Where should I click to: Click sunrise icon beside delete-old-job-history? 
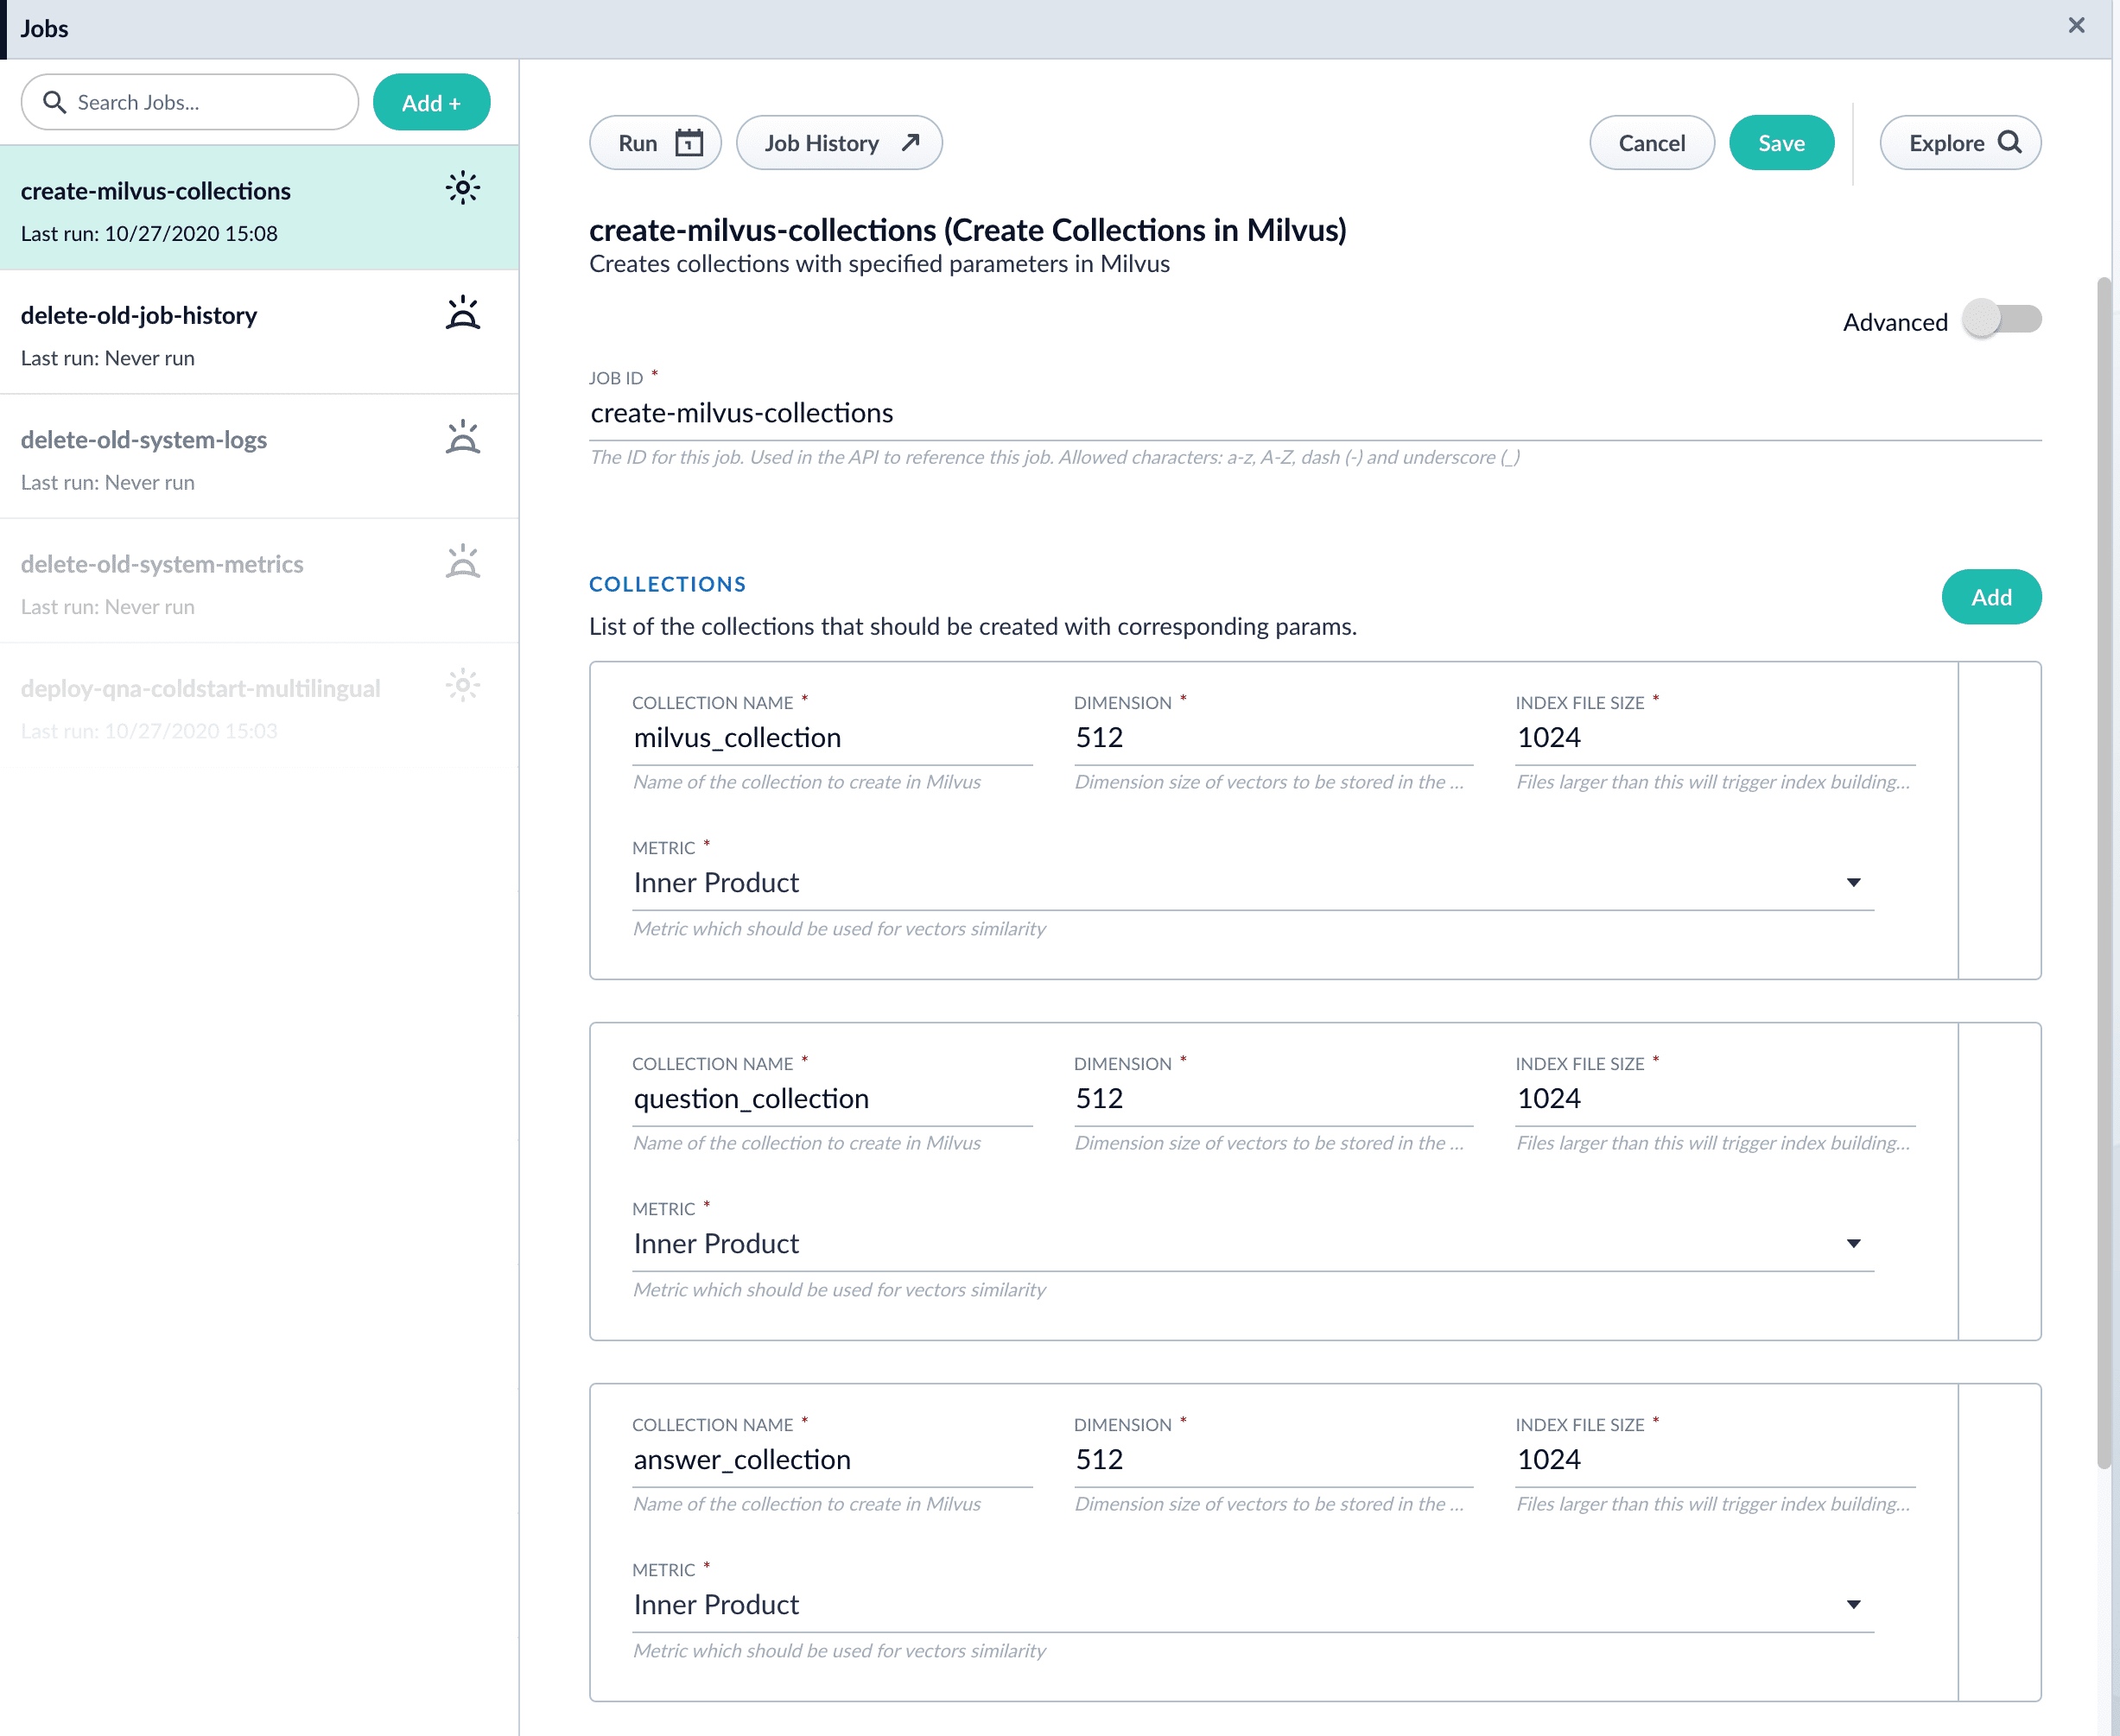462,313
